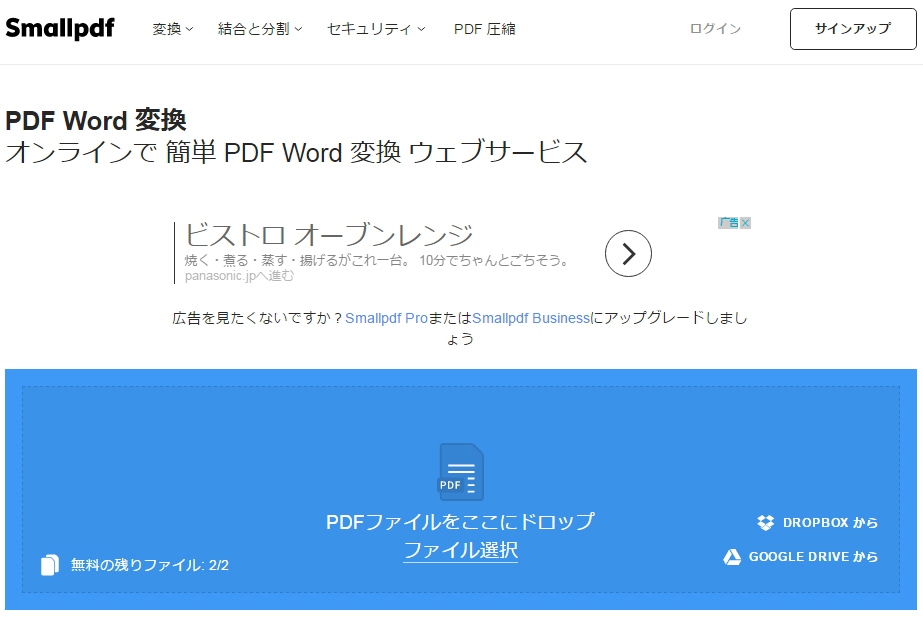The width and height of the screenshot is (923, 617).
Task: Open the Smallpdf Pro link
Action: coord(386,318)
